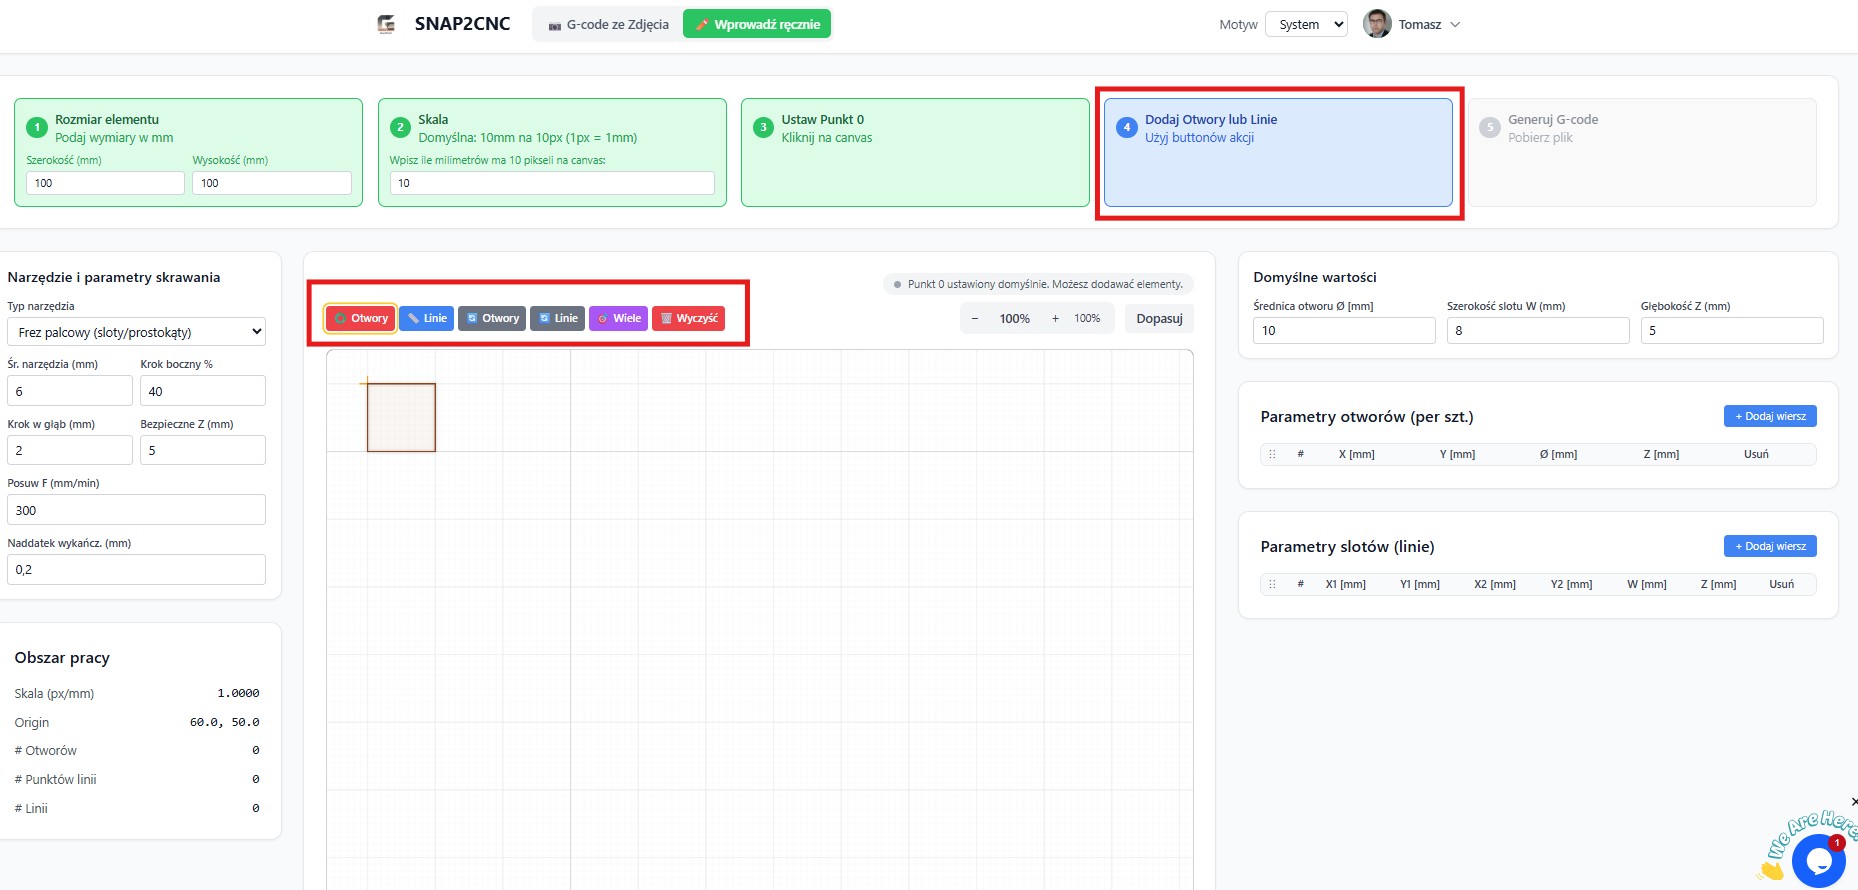Open the Motyw System theme dropdown
This screenshot has width=1858, height=890.
1306,24
